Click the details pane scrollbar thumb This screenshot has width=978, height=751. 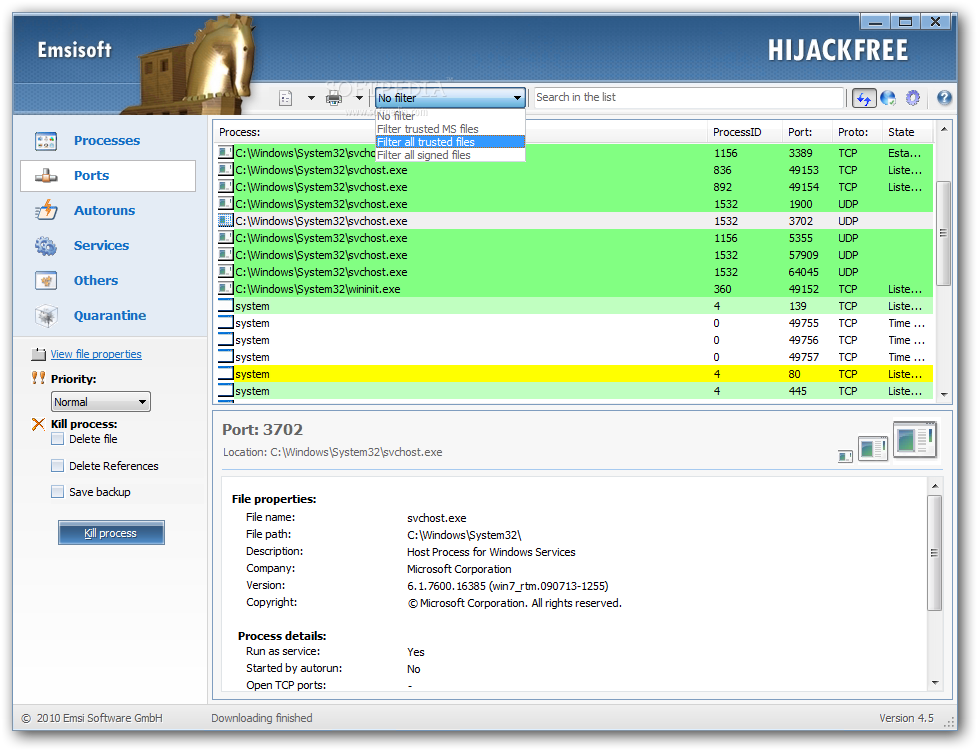click(934, 553)
